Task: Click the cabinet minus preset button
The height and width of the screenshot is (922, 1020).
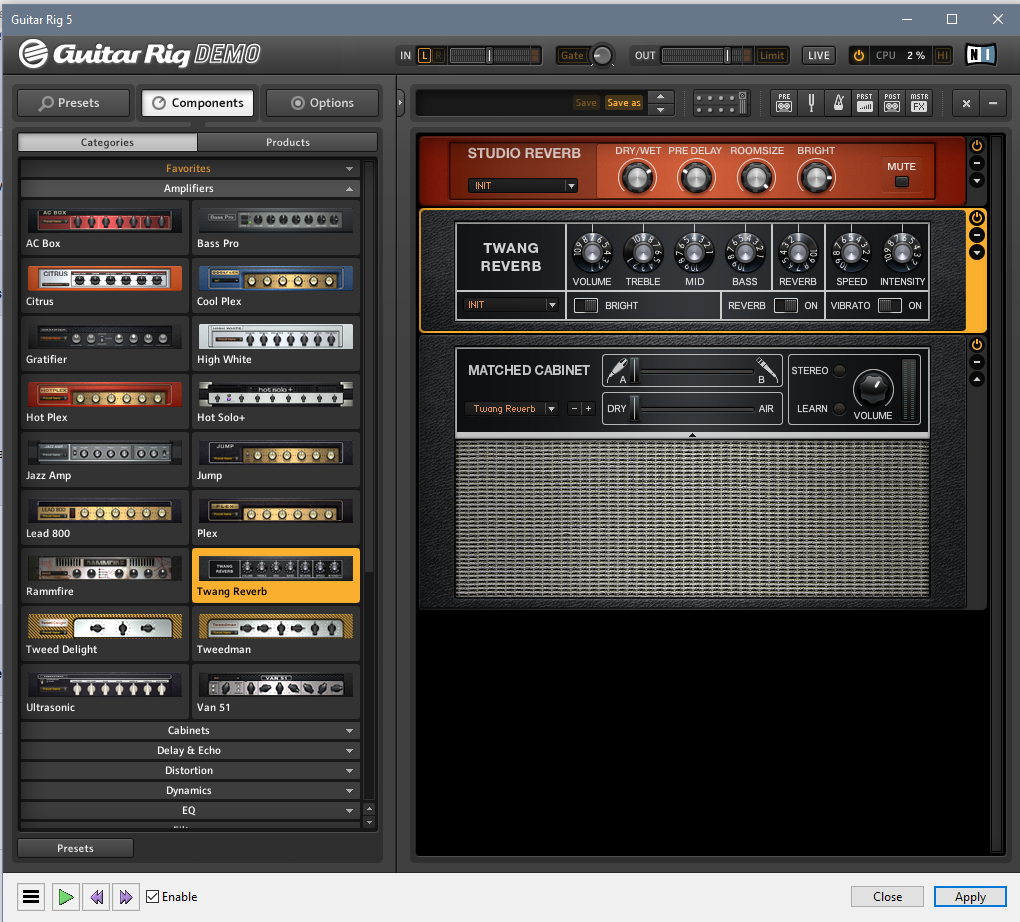Action: [574, 409]
